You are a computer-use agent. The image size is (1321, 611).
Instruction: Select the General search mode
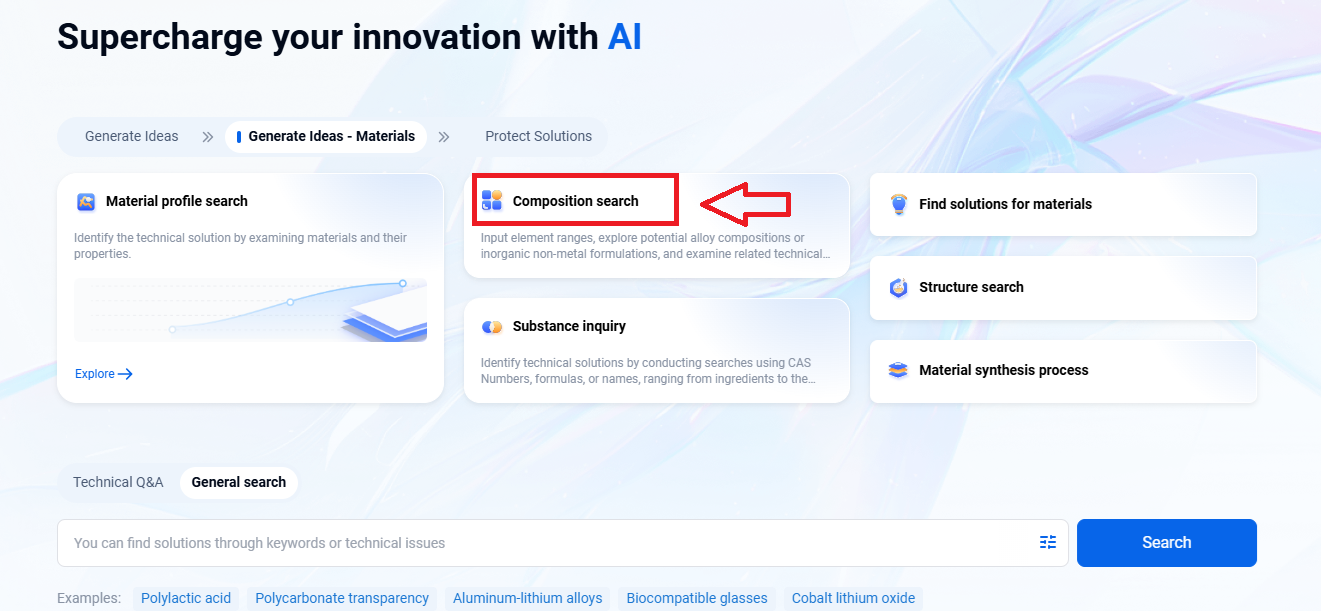[238, 482]
